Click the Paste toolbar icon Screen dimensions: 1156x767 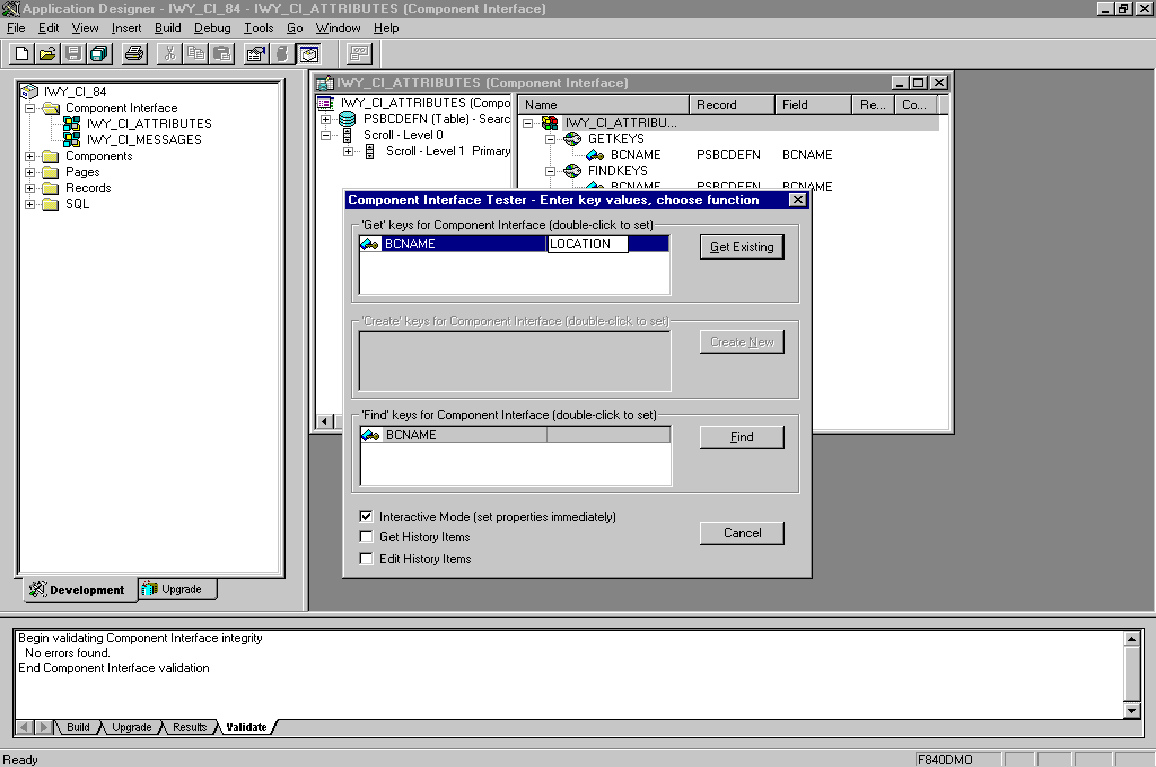click(221, 54)
